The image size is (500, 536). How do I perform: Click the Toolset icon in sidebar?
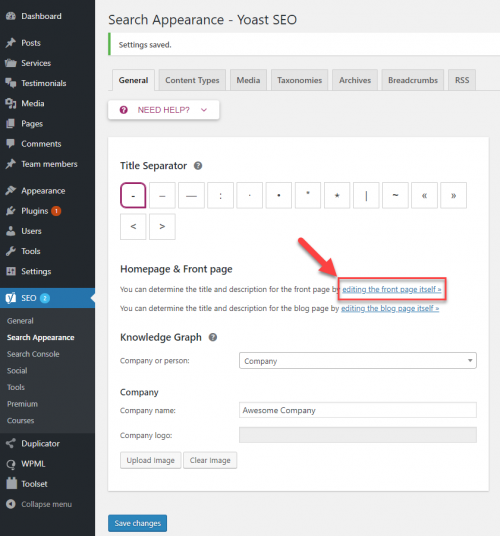click(x=11, y=483)
